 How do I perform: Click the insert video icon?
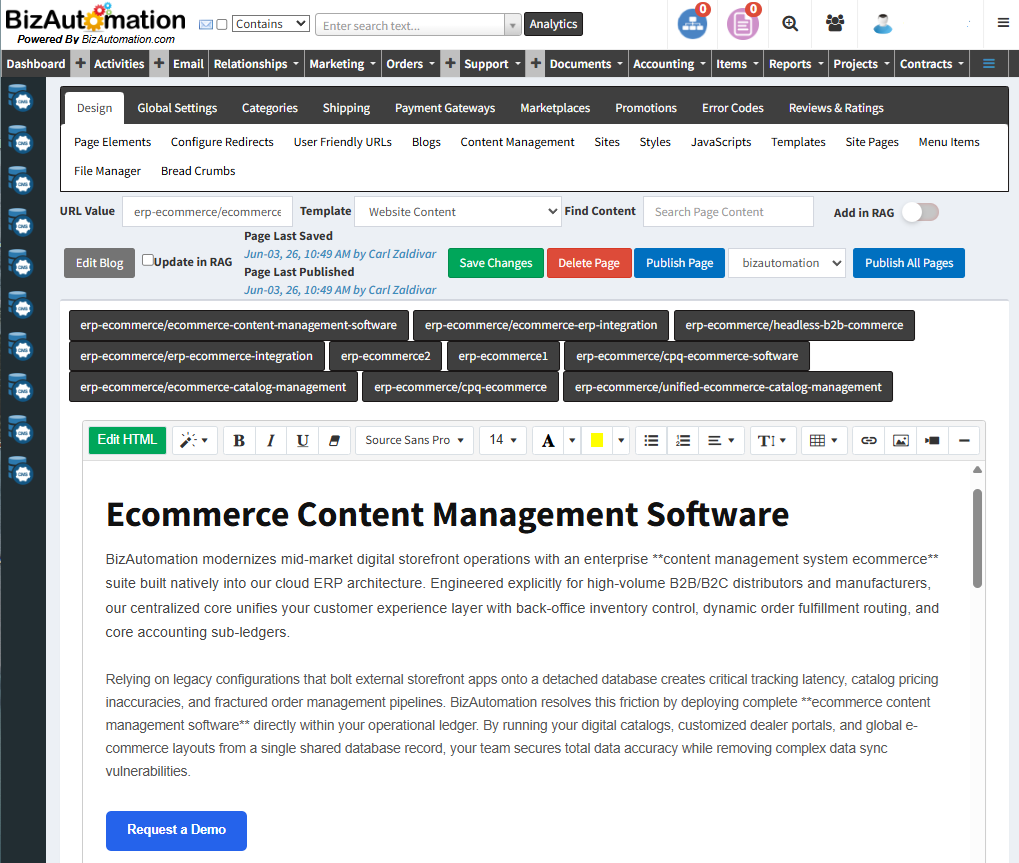[x=932, y=441]
